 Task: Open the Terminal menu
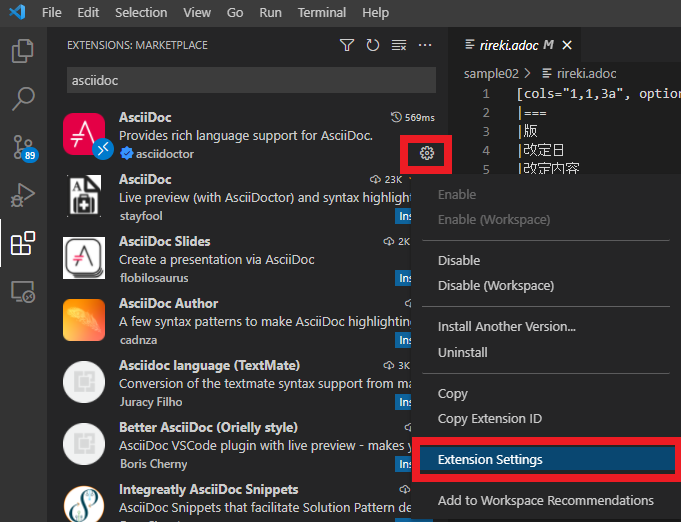(321, 13)
